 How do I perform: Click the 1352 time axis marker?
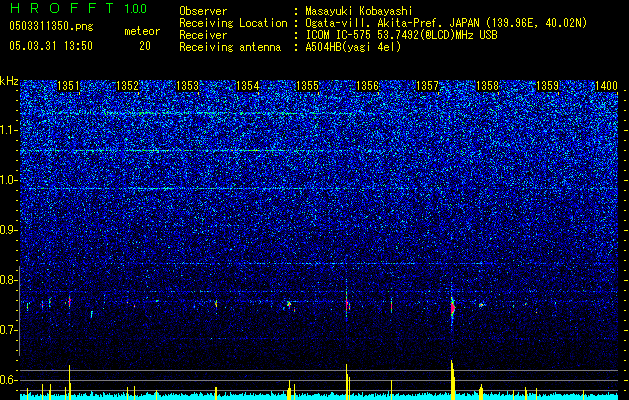pos(127,86)
